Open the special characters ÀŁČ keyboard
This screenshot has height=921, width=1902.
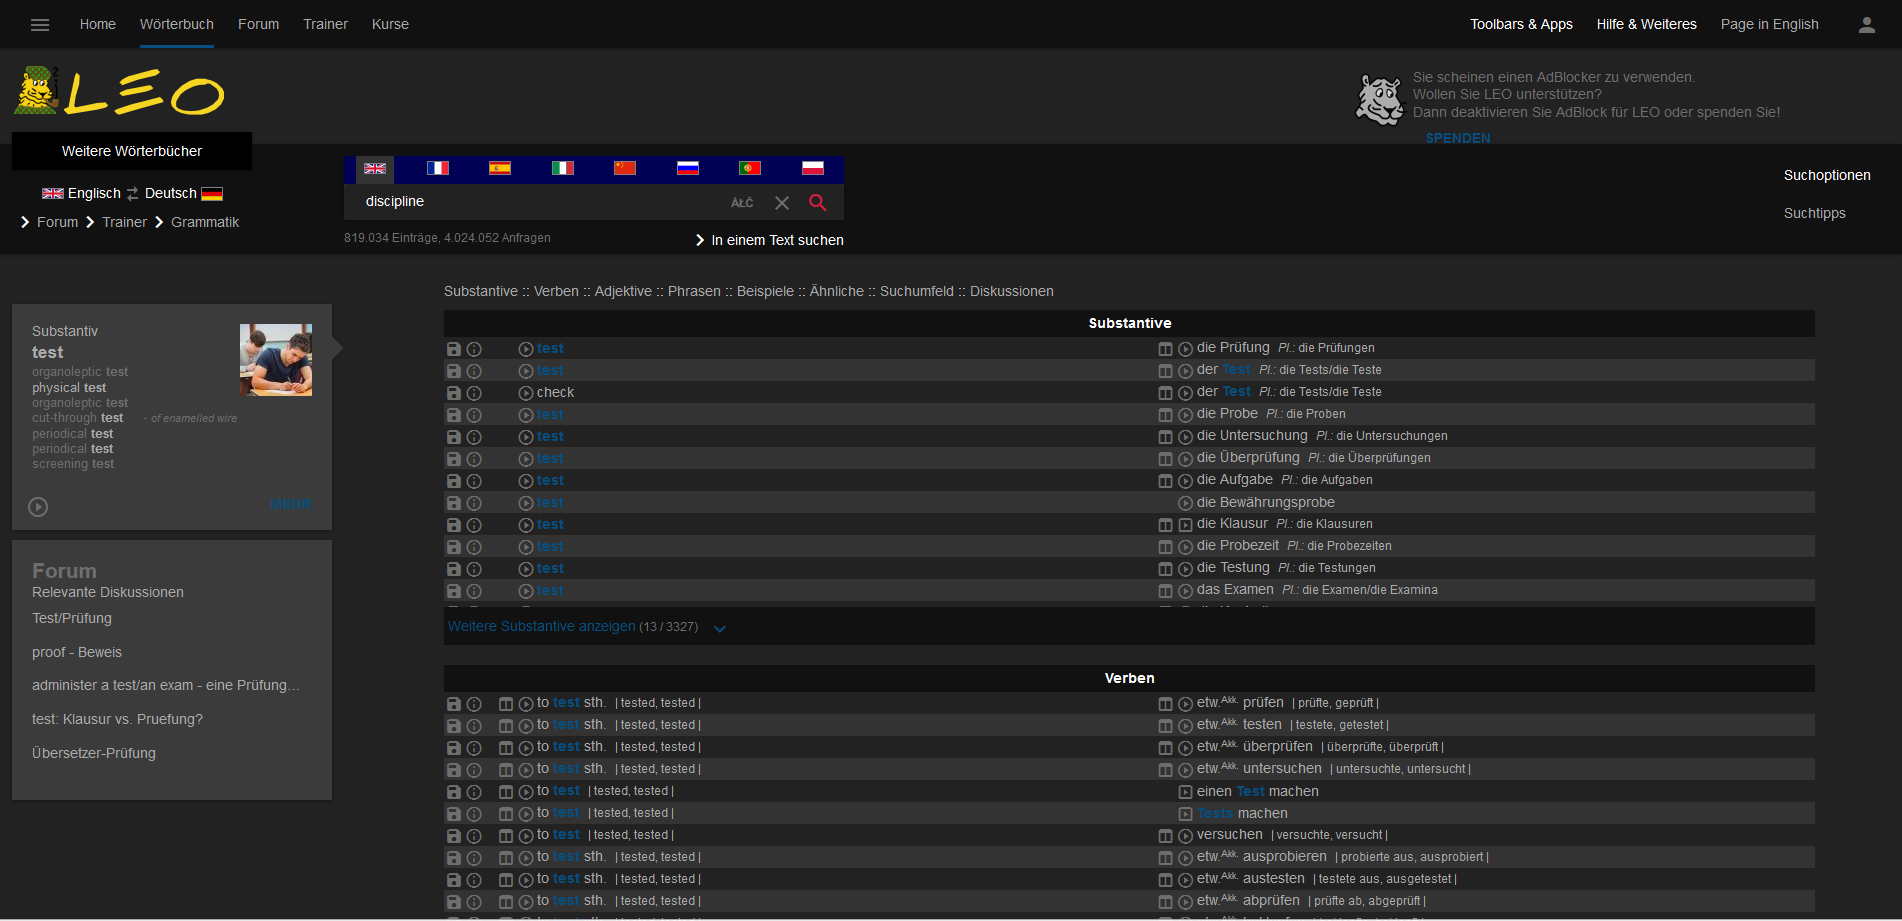pos(742,203)
